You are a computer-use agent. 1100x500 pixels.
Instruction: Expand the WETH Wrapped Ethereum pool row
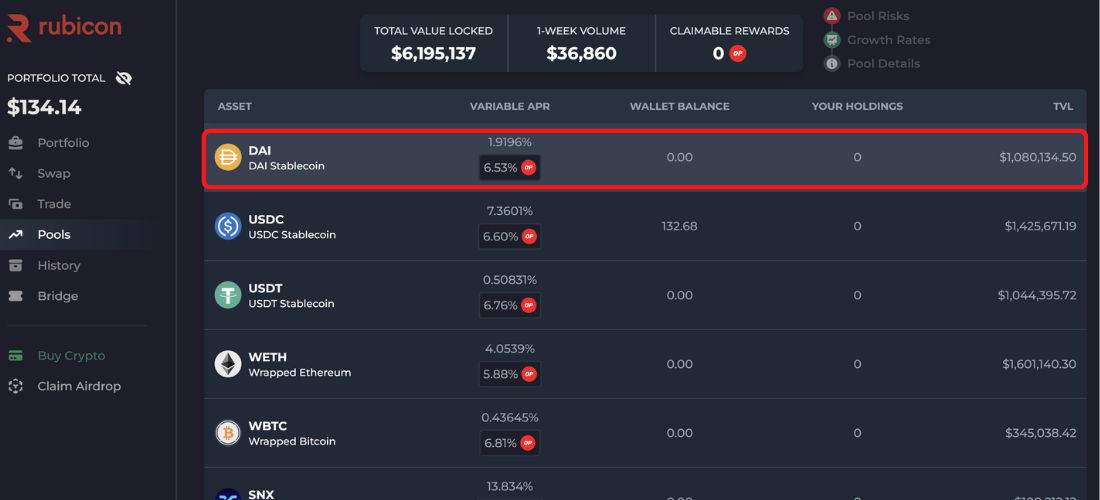point(645,364)
